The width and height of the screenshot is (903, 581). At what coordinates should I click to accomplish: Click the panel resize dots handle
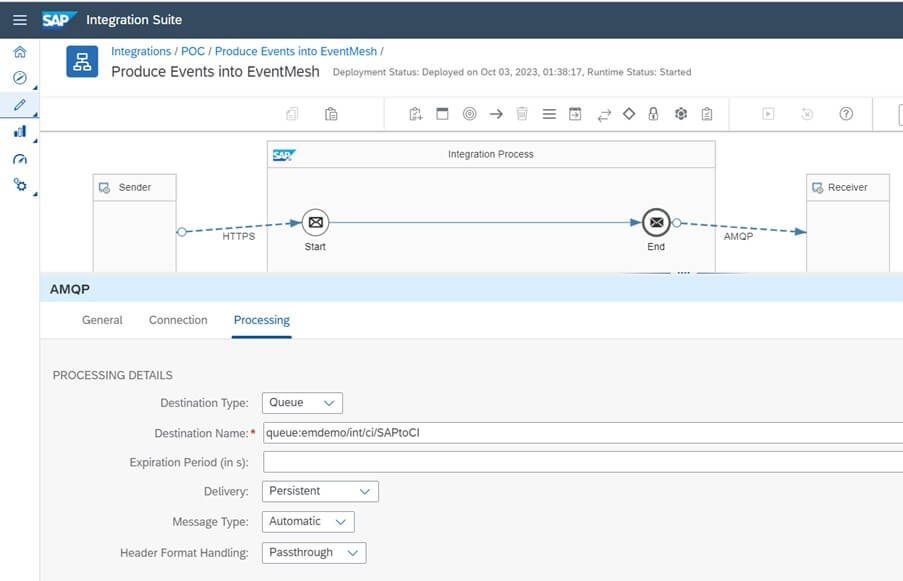684,273
